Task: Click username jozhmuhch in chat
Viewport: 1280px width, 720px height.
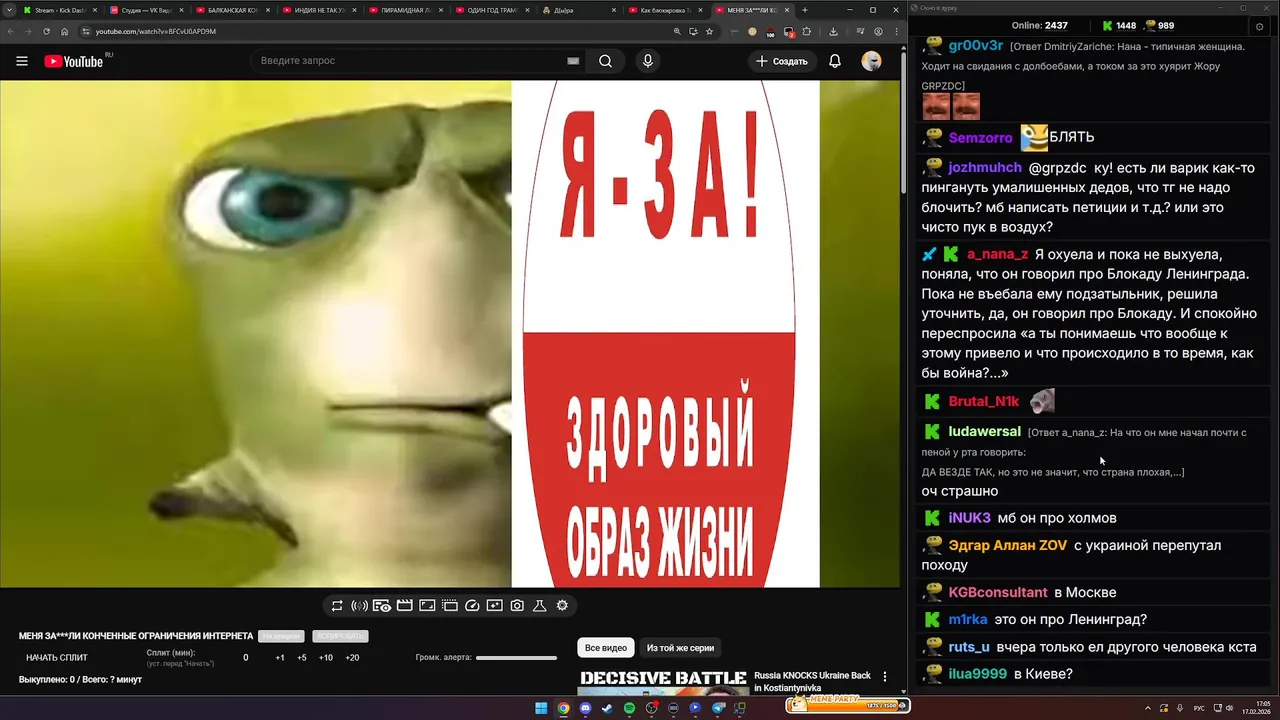Action: (x=985, y=168)
